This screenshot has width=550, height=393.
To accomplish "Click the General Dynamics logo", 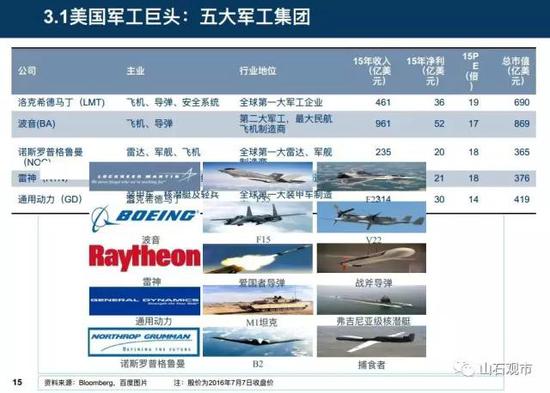I will click(145, 301).
